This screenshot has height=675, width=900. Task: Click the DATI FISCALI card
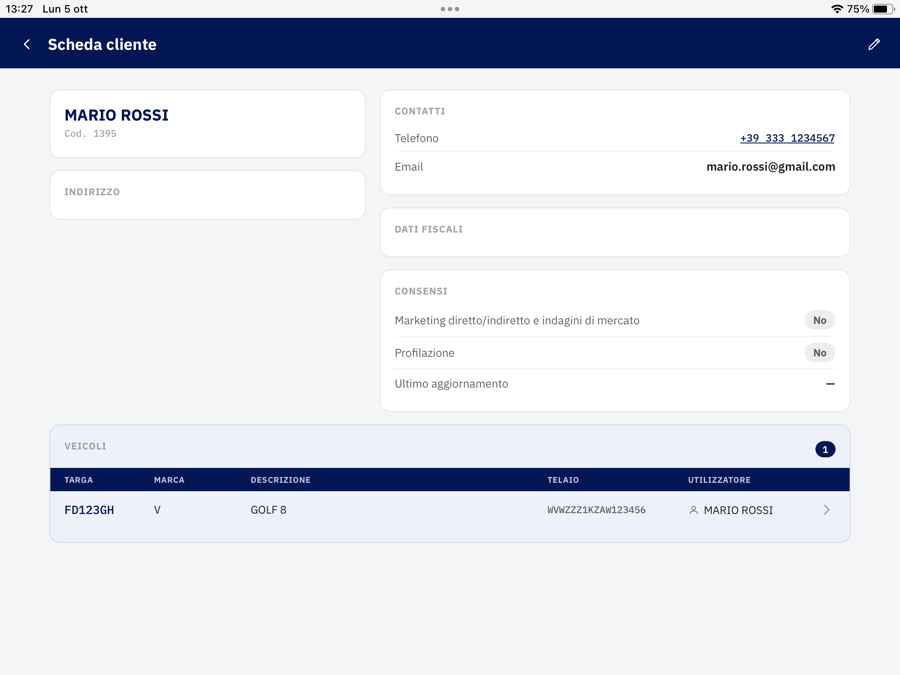(615, 232)
